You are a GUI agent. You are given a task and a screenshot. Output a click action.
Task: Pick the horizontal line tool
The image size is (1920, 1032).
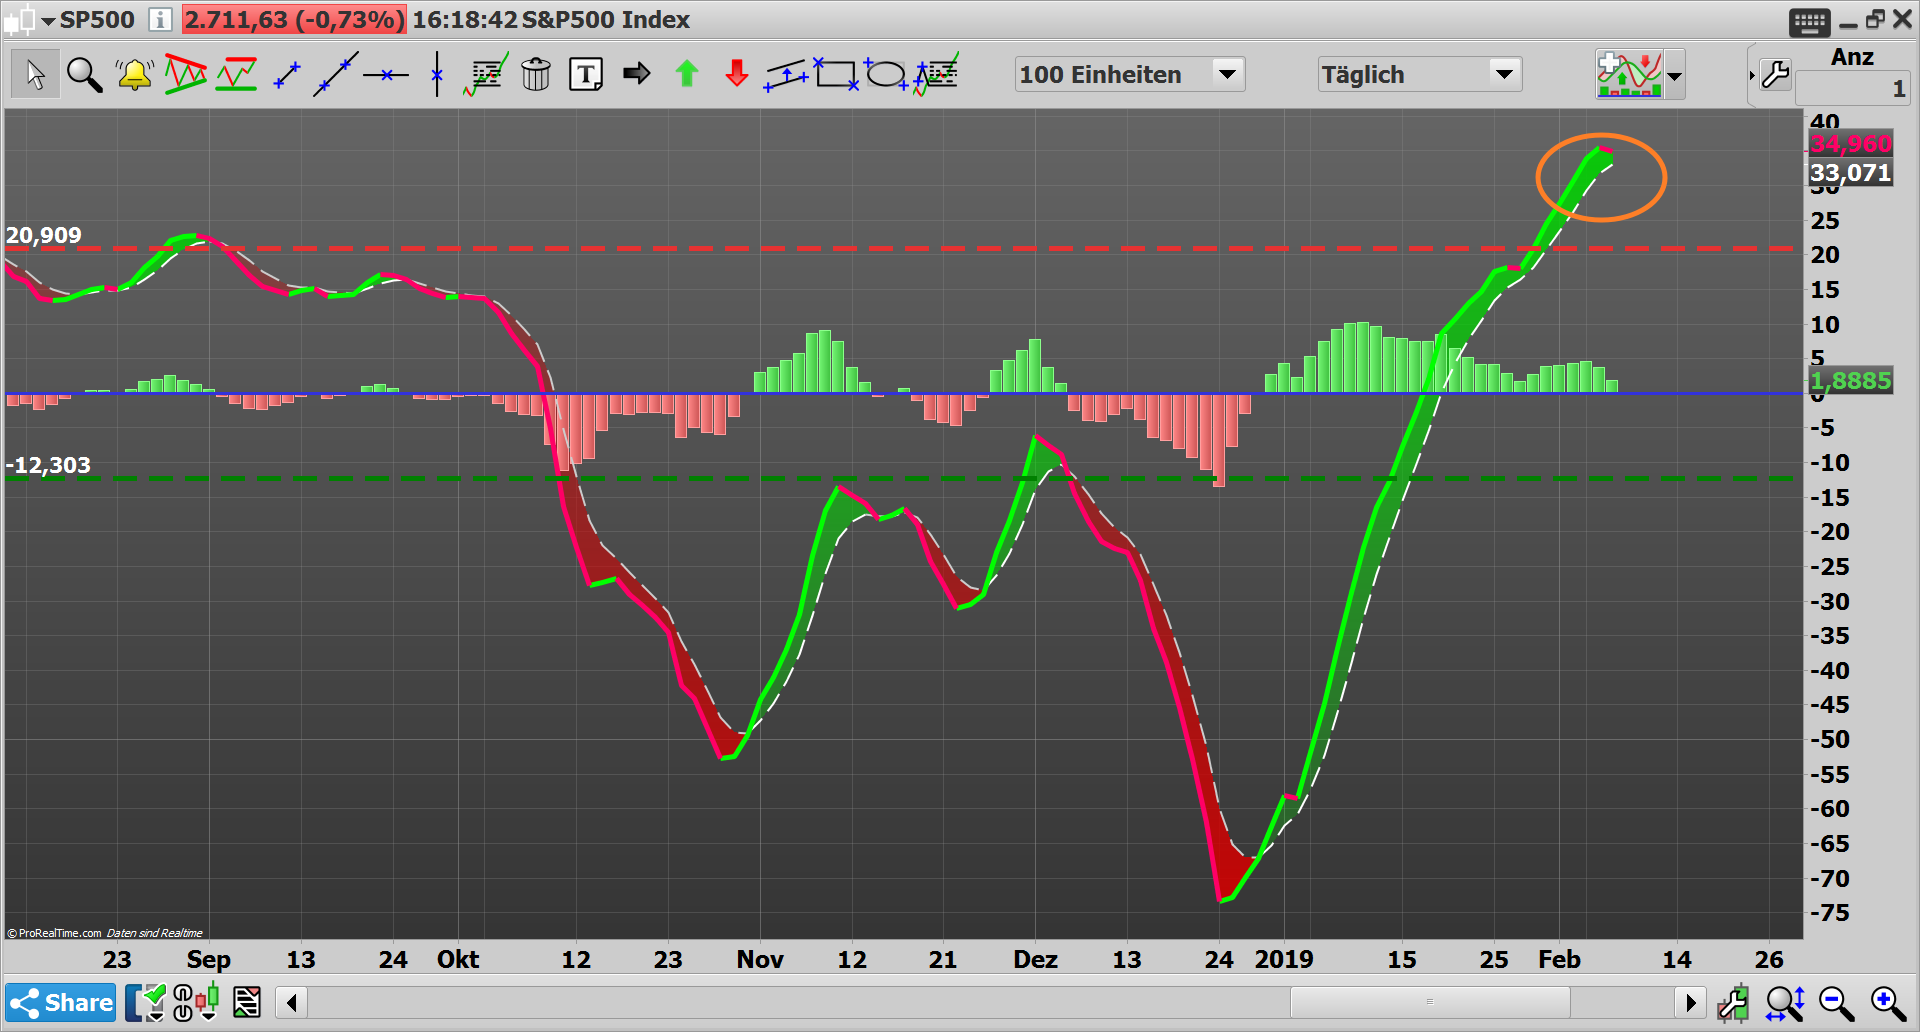coord(387,73)
